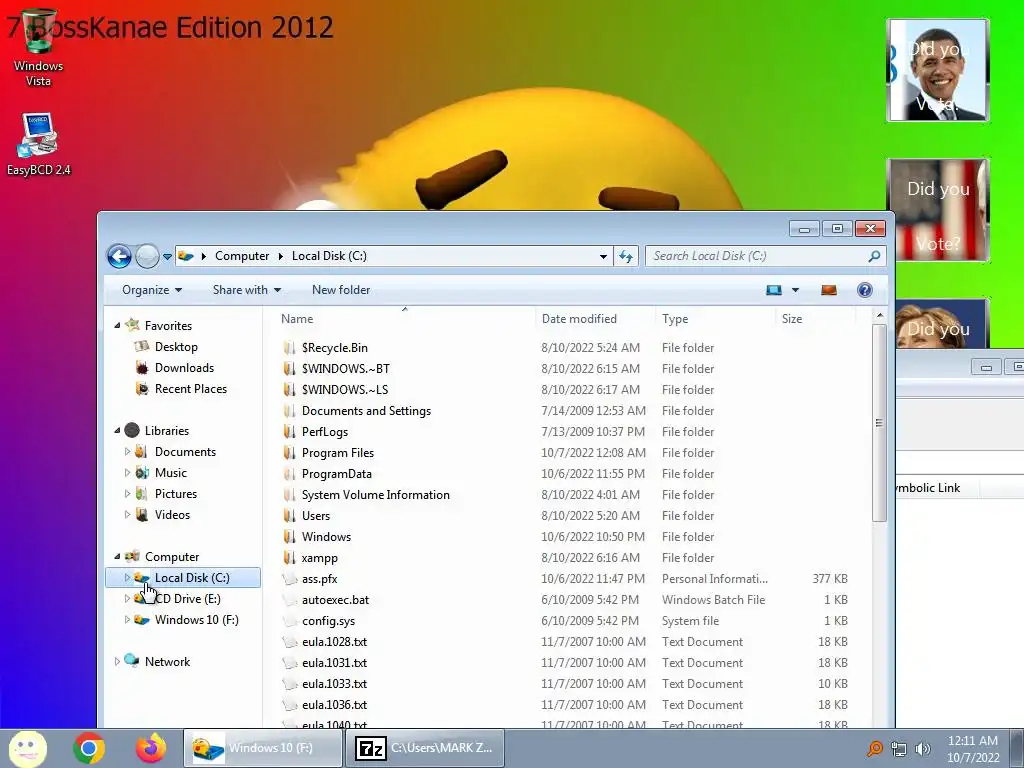
Task: Open the Share with menu
Action: [x=247, y=290]
